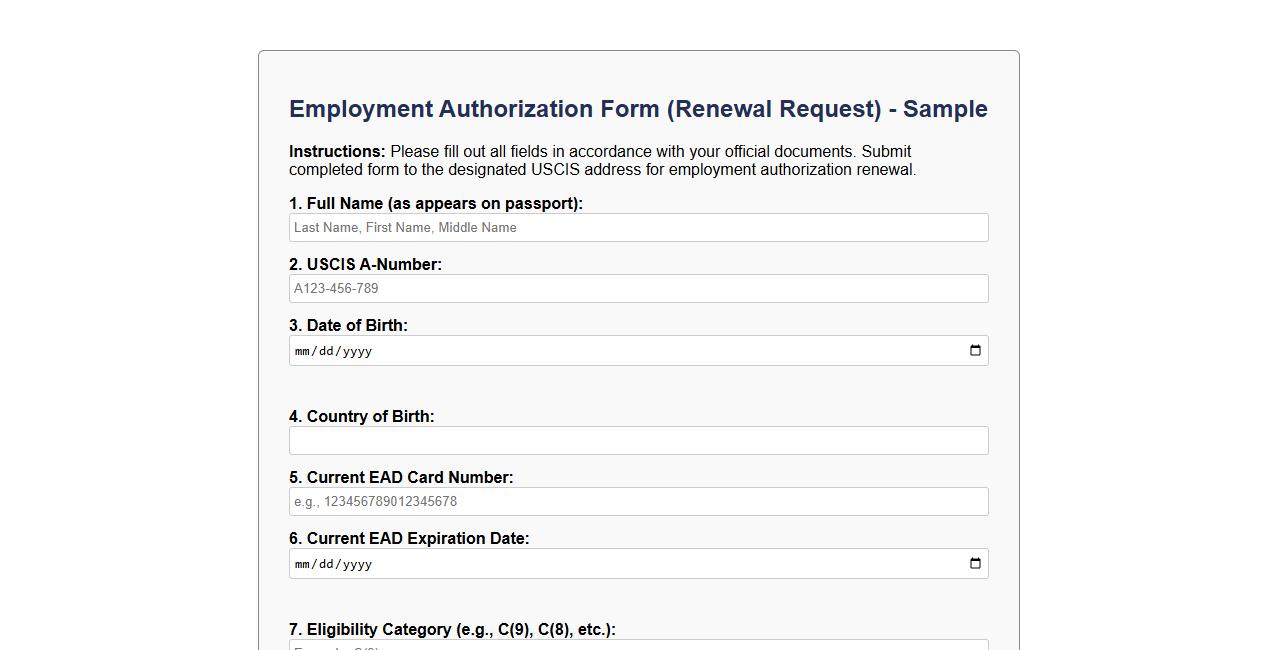Image resolution: width=1278 pixels, height=650 pixels.
Task: Click the month segment of EAD Expiration Date
Action: (x=302, y=564)
